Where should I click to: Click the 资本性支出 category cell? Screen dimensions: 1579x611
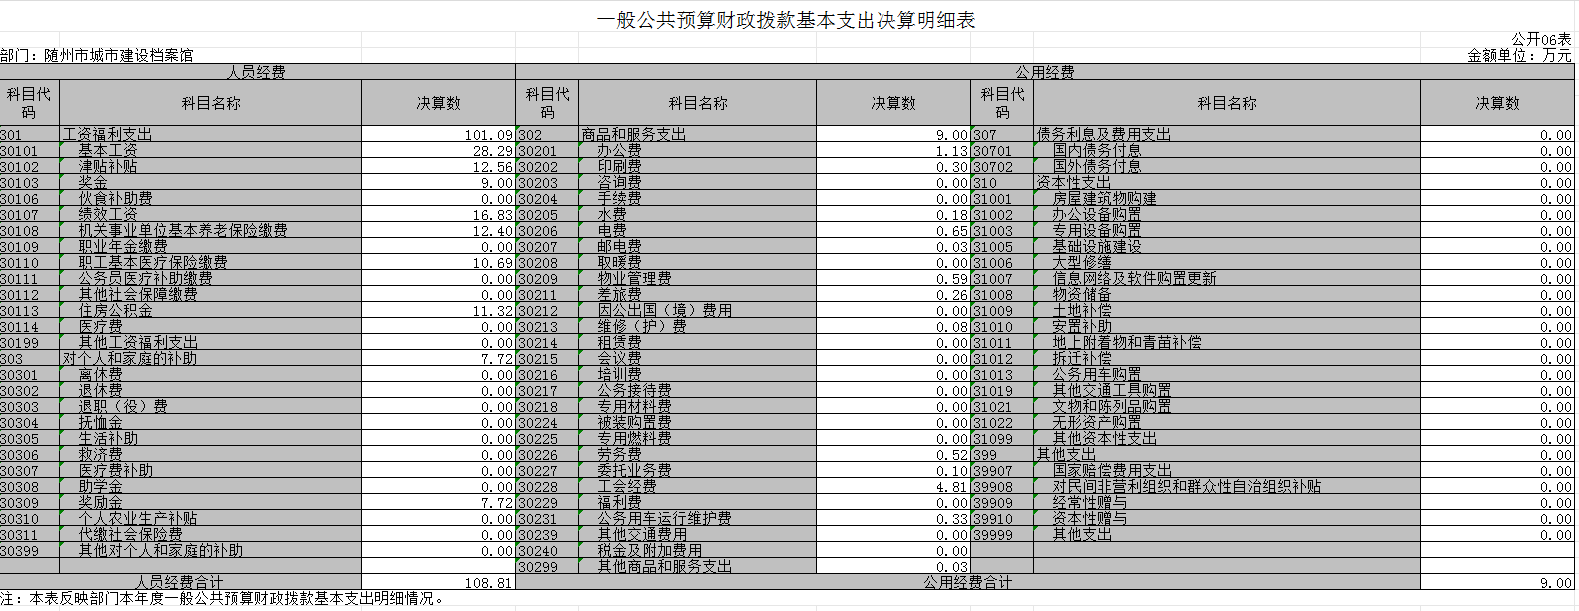1227,183
